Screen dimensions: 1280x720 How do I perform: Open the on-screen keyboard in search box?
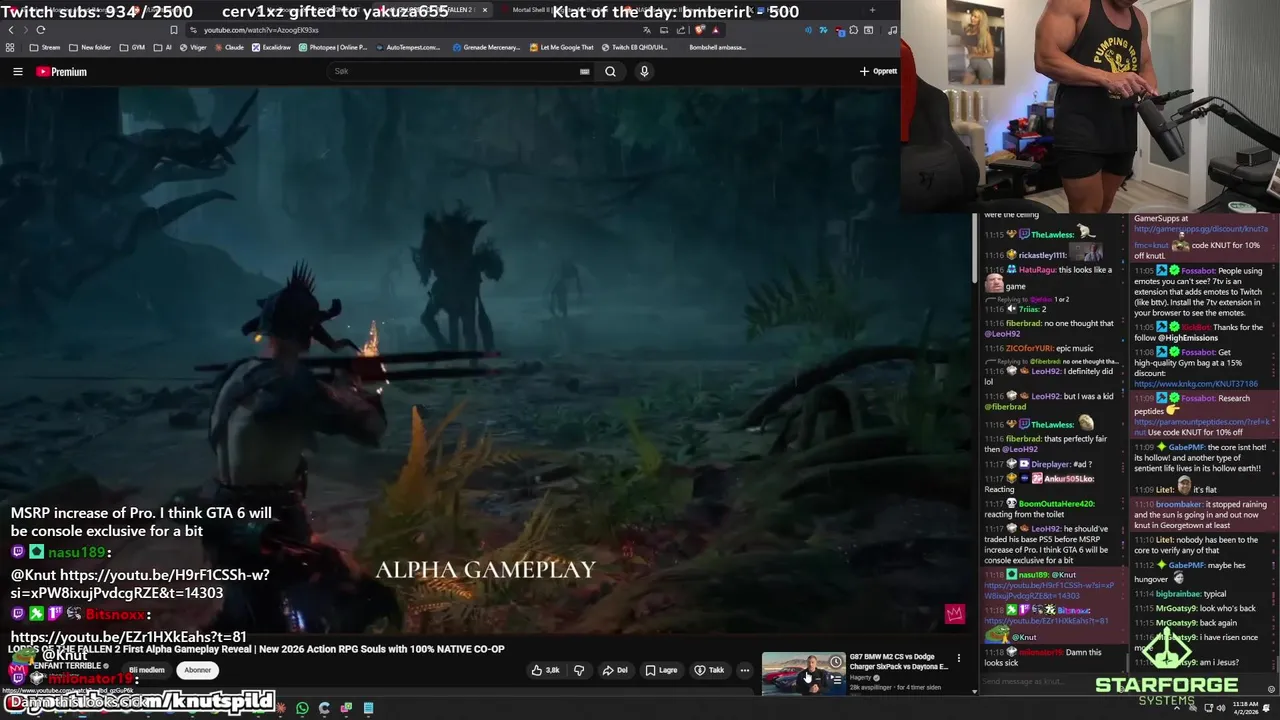coord(584,71)
